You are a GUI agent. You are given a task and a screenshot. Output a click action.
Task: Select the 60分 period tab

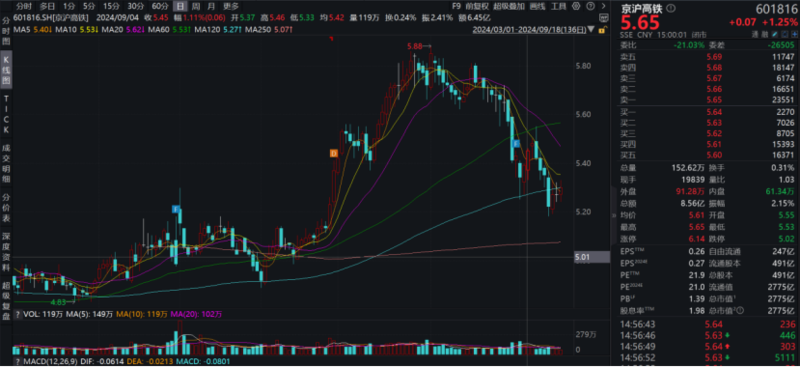pyautogui.click(x=160, y=6)
